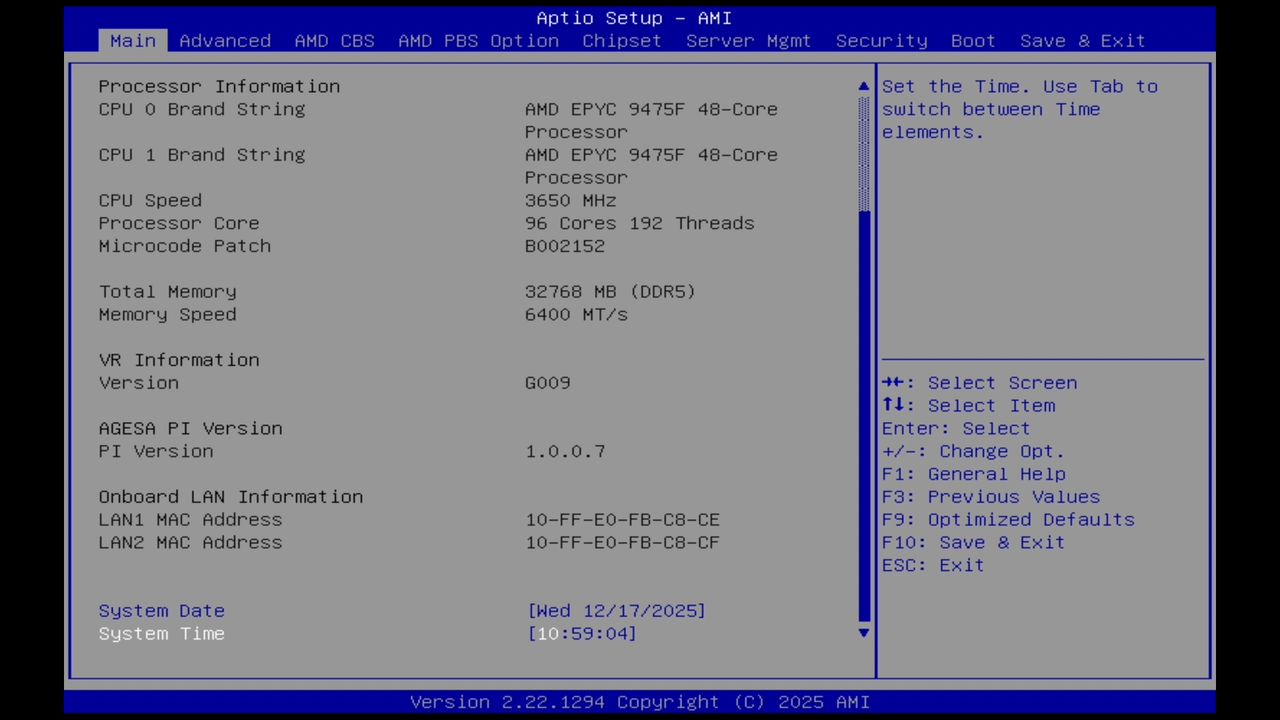
Task: Click the LAN1 MAC Address entry
Action: 190,519
